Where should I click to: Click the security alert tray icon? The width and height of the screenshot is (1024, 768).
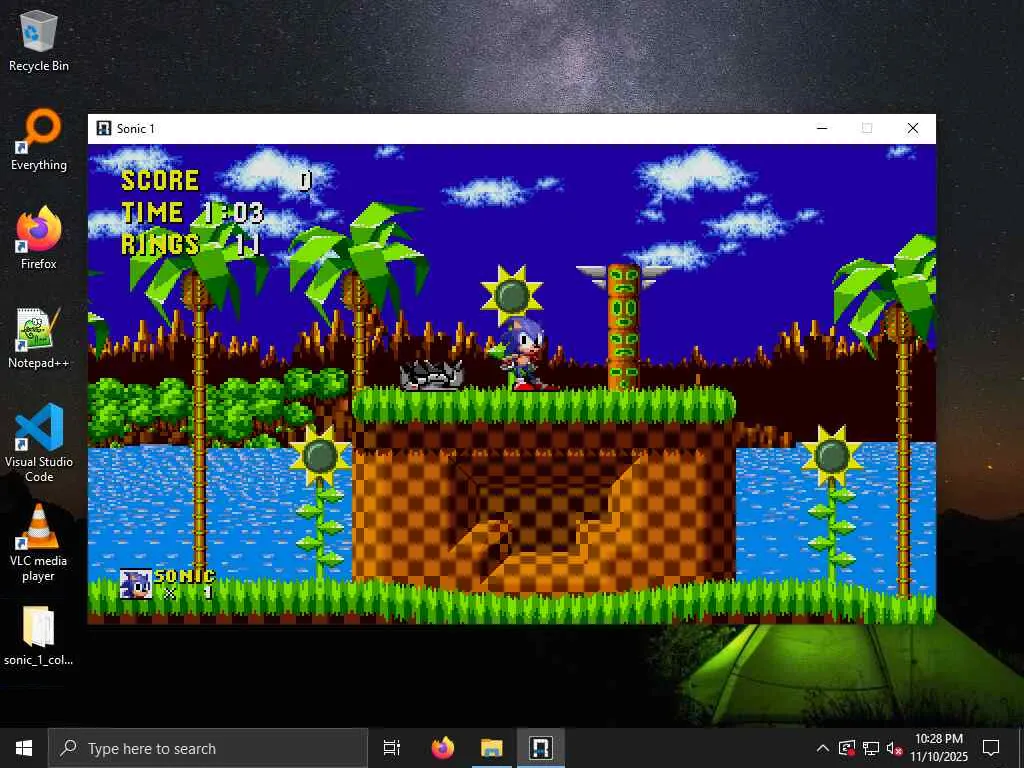[x=847, y=748]
